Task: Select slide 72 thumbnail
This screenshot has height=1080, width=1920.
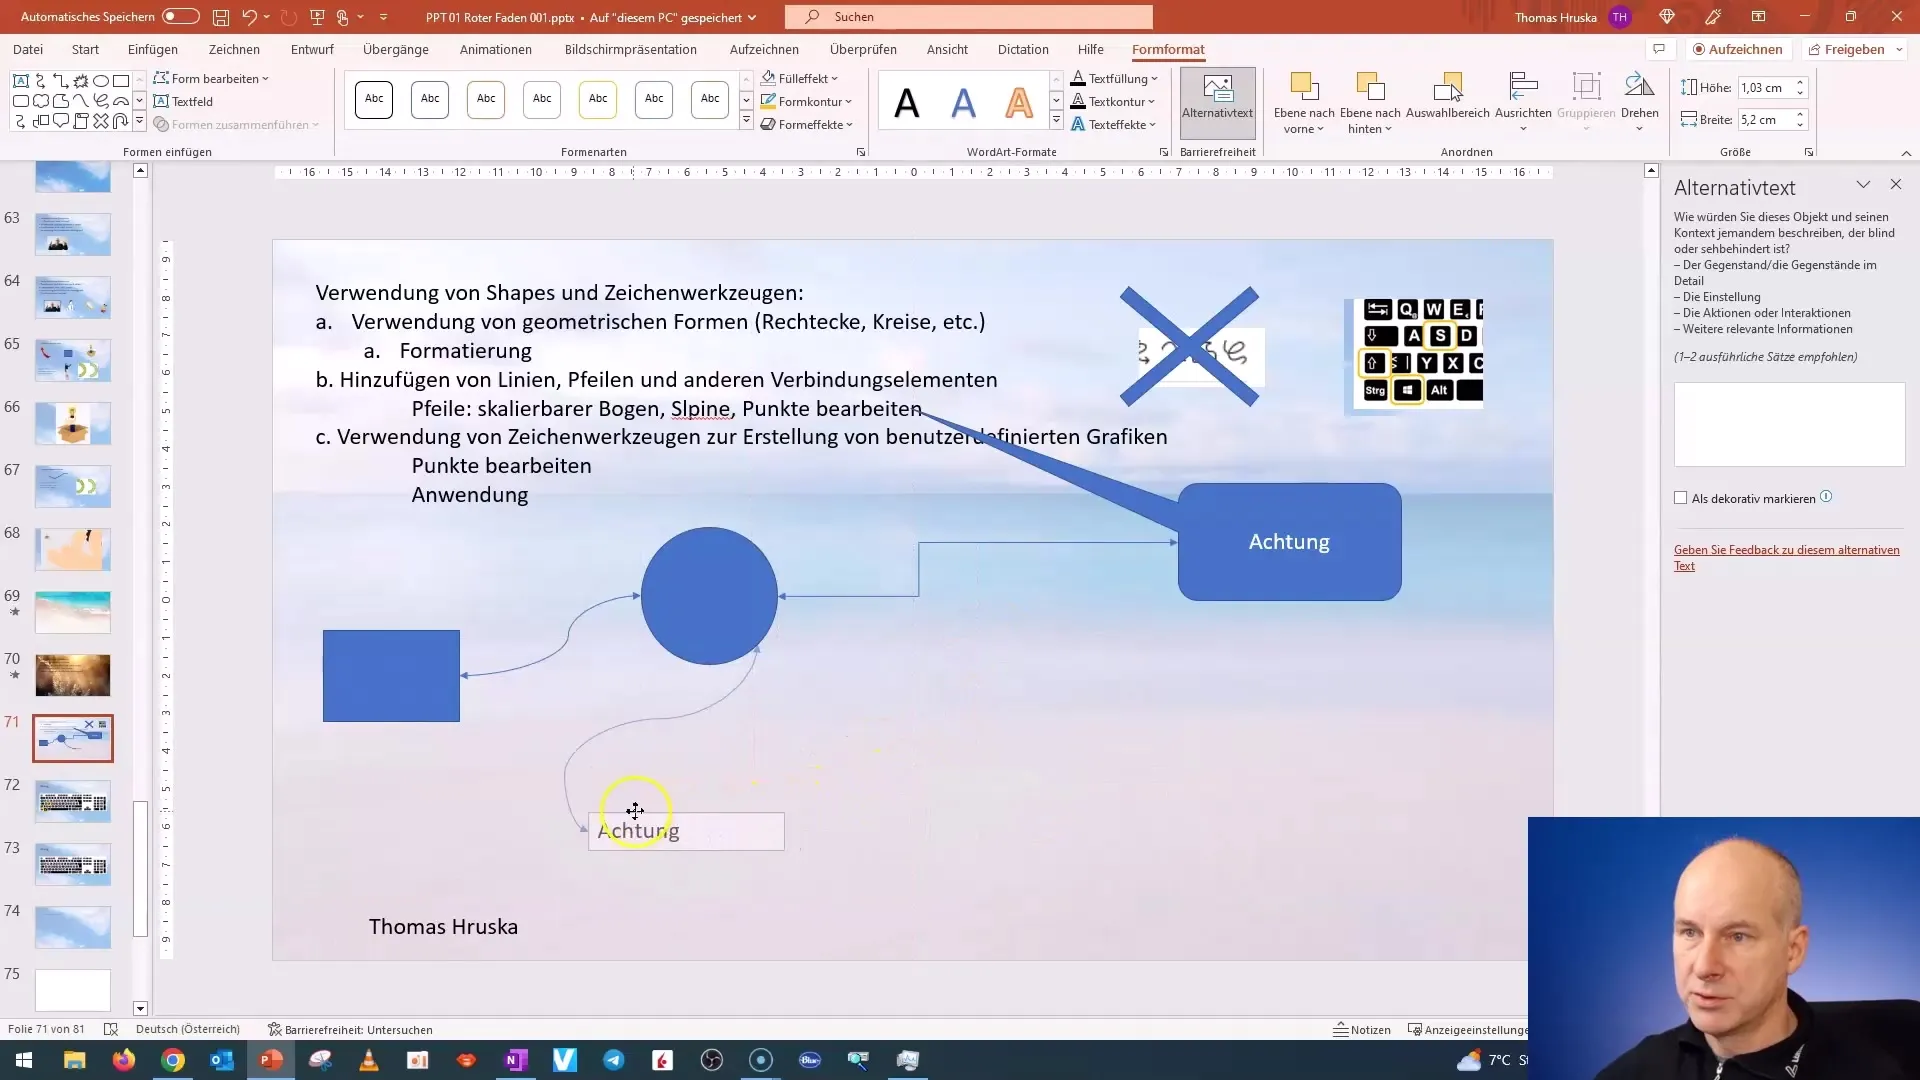Action: pos(73,802)
